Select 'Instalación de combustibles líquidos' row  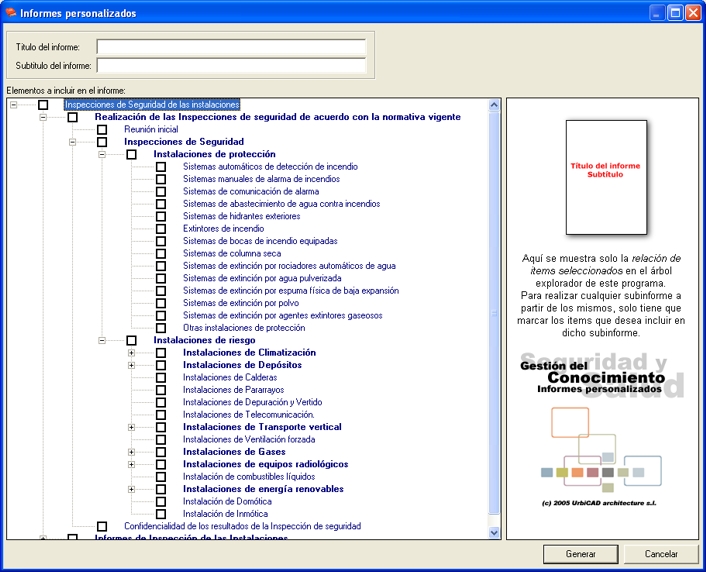coord(249,477)
